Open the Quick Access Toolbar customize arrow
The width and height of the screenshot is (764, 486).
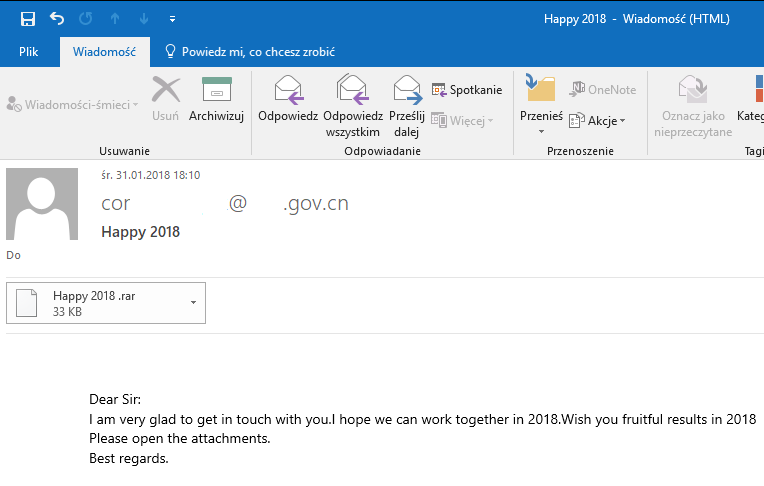[173, 19]
